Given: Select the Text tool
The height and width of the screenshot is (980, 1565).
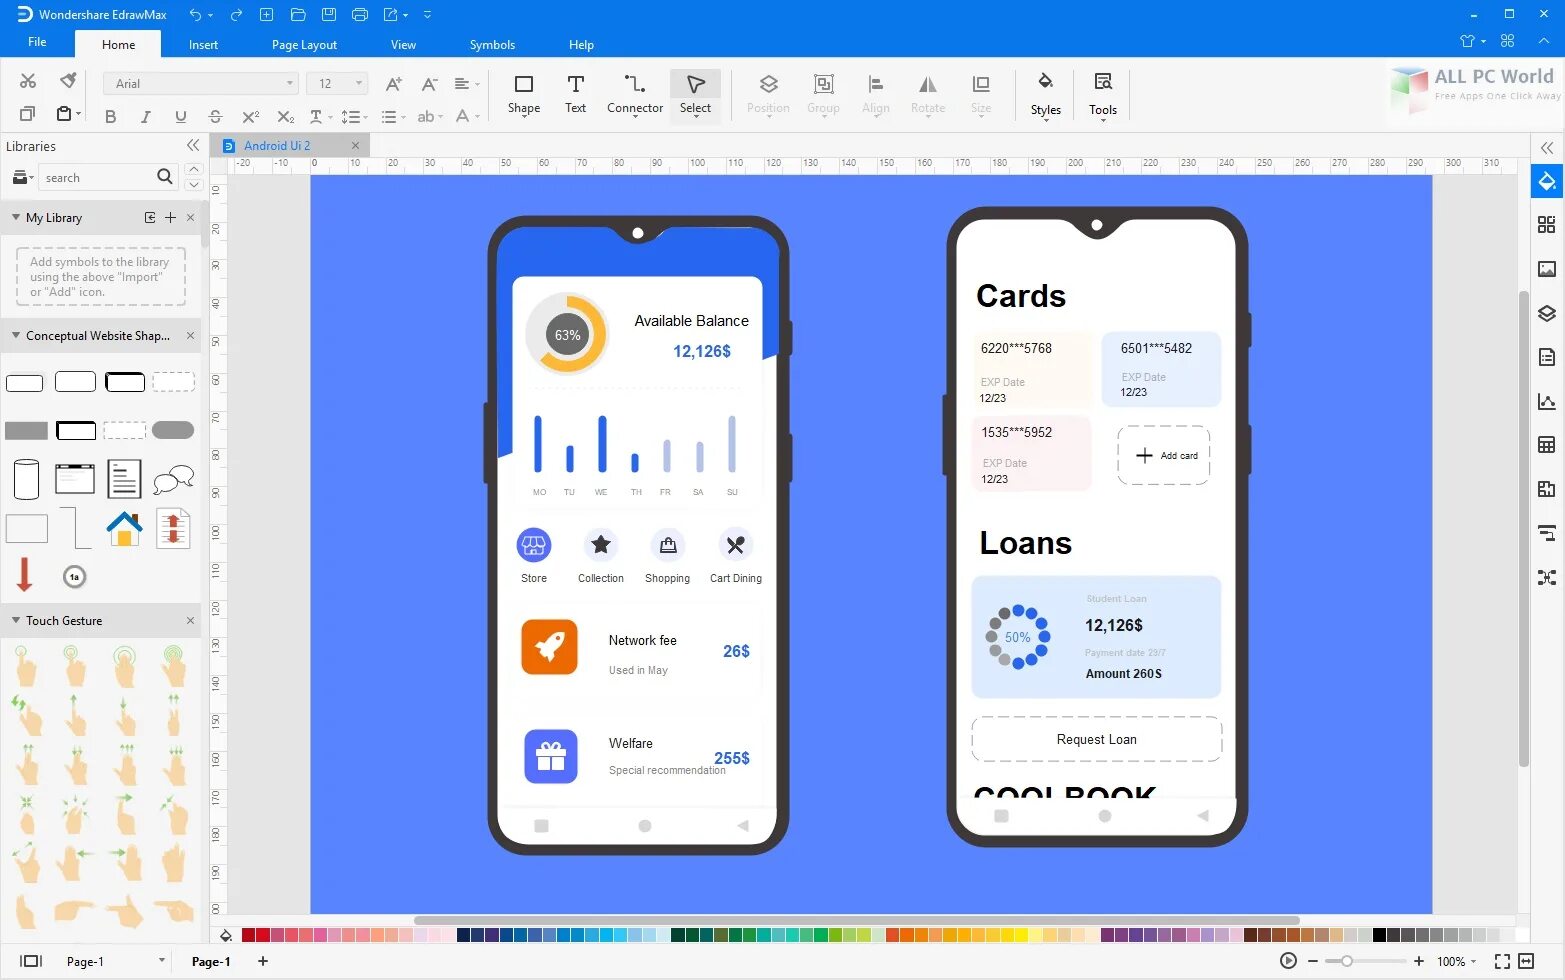Looking at the screenshot, I should pyautogui.click(x=575, y=95).
